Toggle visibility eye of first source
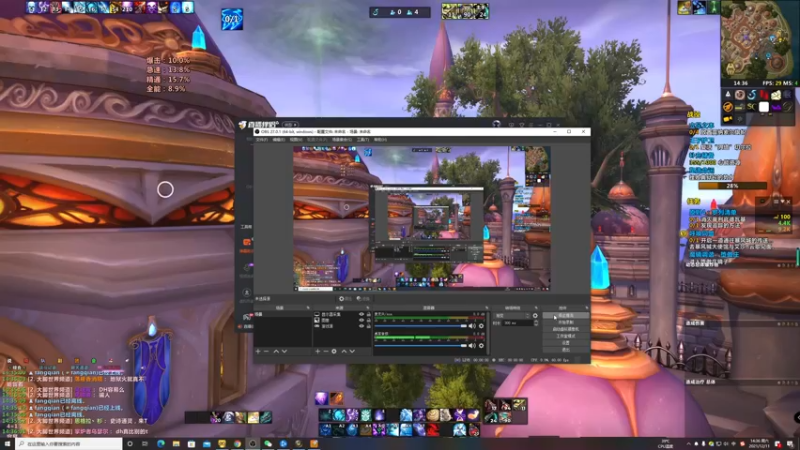Image resolution: width=800 pixels, height=450 pixels. (361, 314)
